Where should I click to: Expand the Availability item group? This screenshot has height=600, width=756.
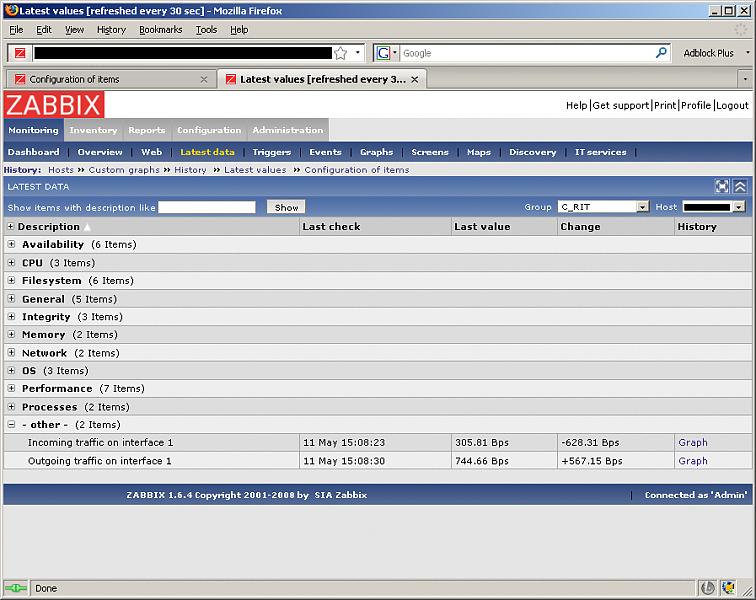[x=12, y=245]
